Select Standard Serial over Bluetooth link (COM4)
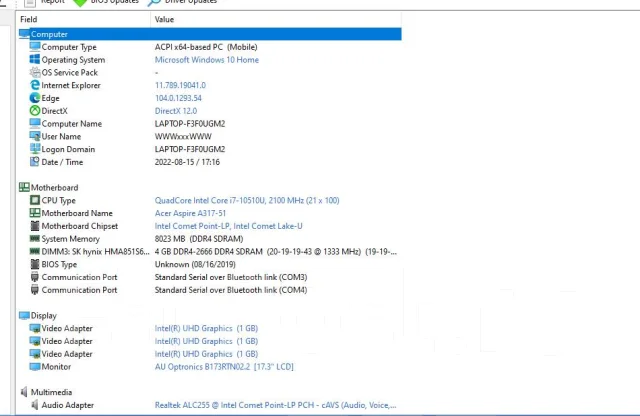Screen dimensions: 640x416 point(231,290)
